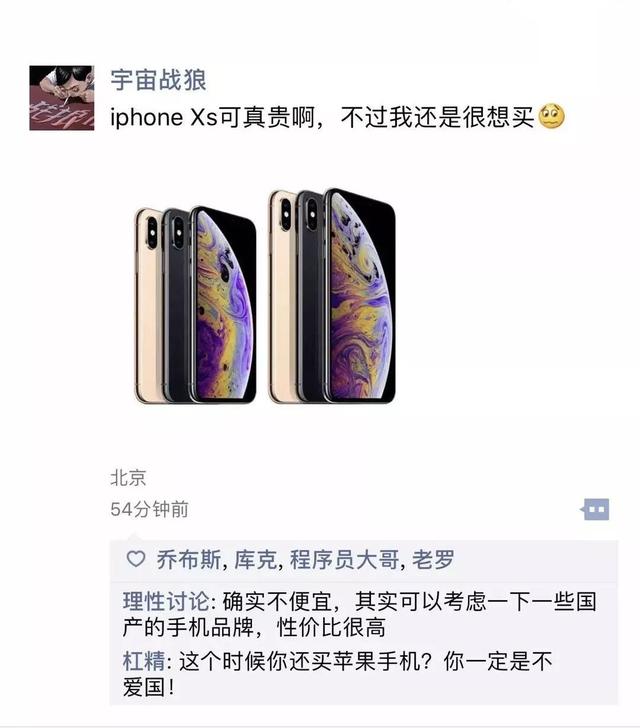View the smaller iPhone Xs front screen
Image resolution: width=640 pixels, height=728 pixels.
[x=223, y=304]
